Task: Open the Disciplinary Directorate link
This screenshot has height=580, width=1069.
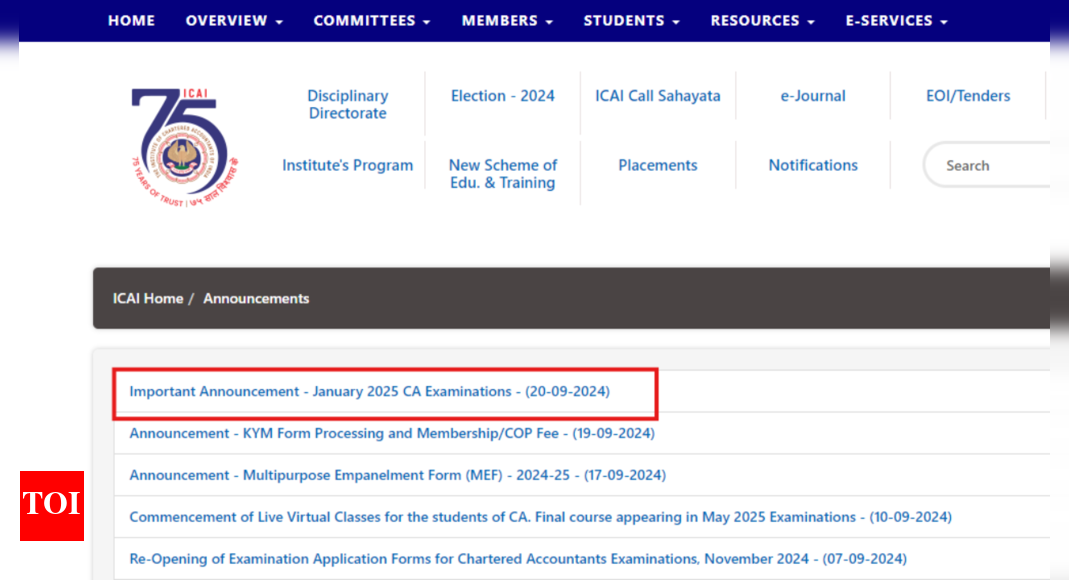Action: [x=348, y=104]
